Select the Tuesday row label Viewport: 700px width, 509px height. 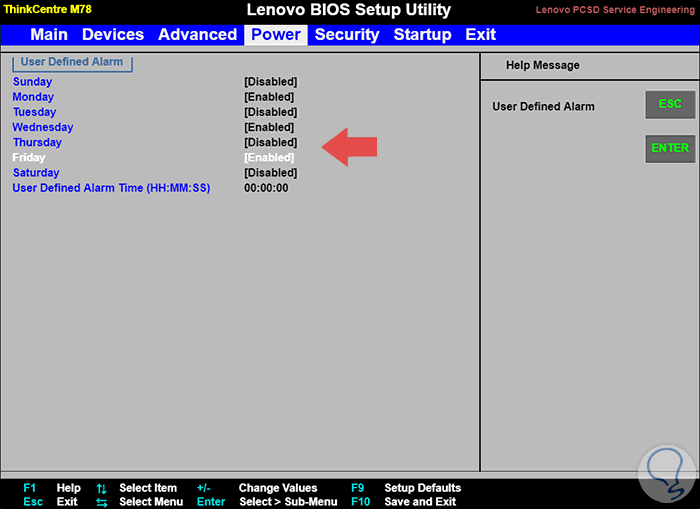click(x=34, y=112)
